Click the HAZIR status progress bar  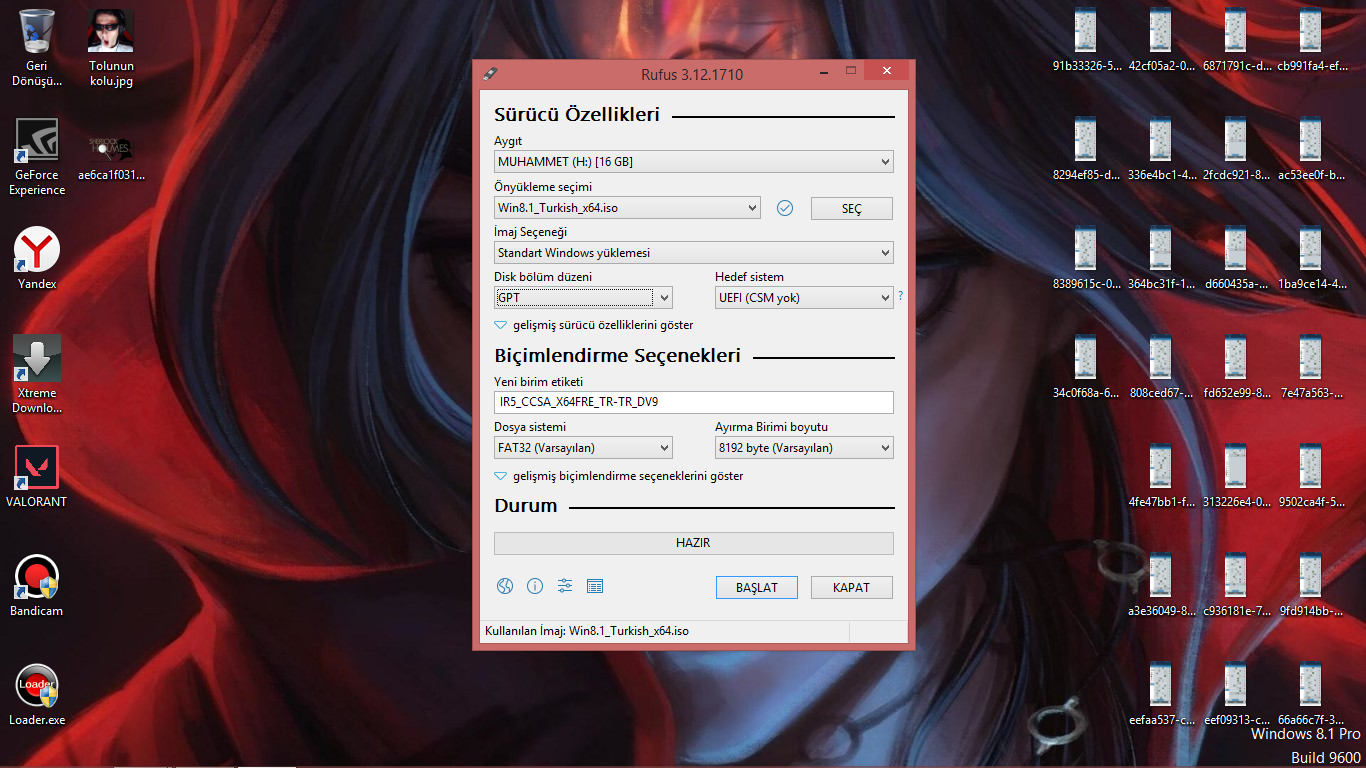tap(694, 543)
